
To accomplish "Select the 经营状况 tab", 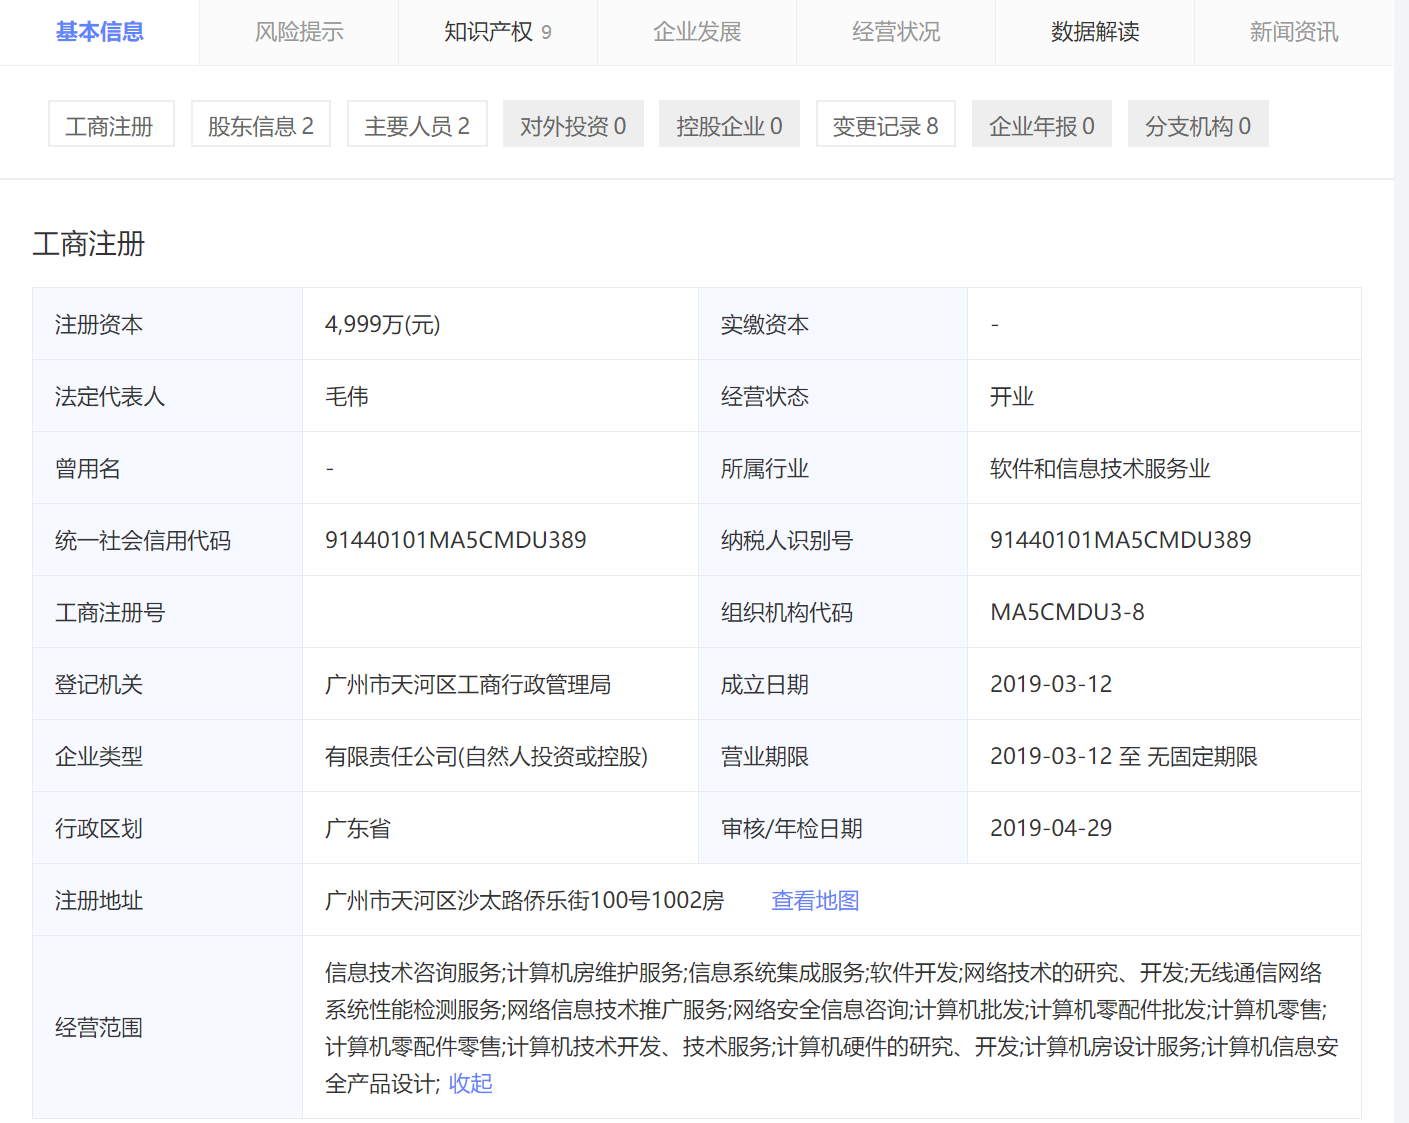I will click(896, 32).
